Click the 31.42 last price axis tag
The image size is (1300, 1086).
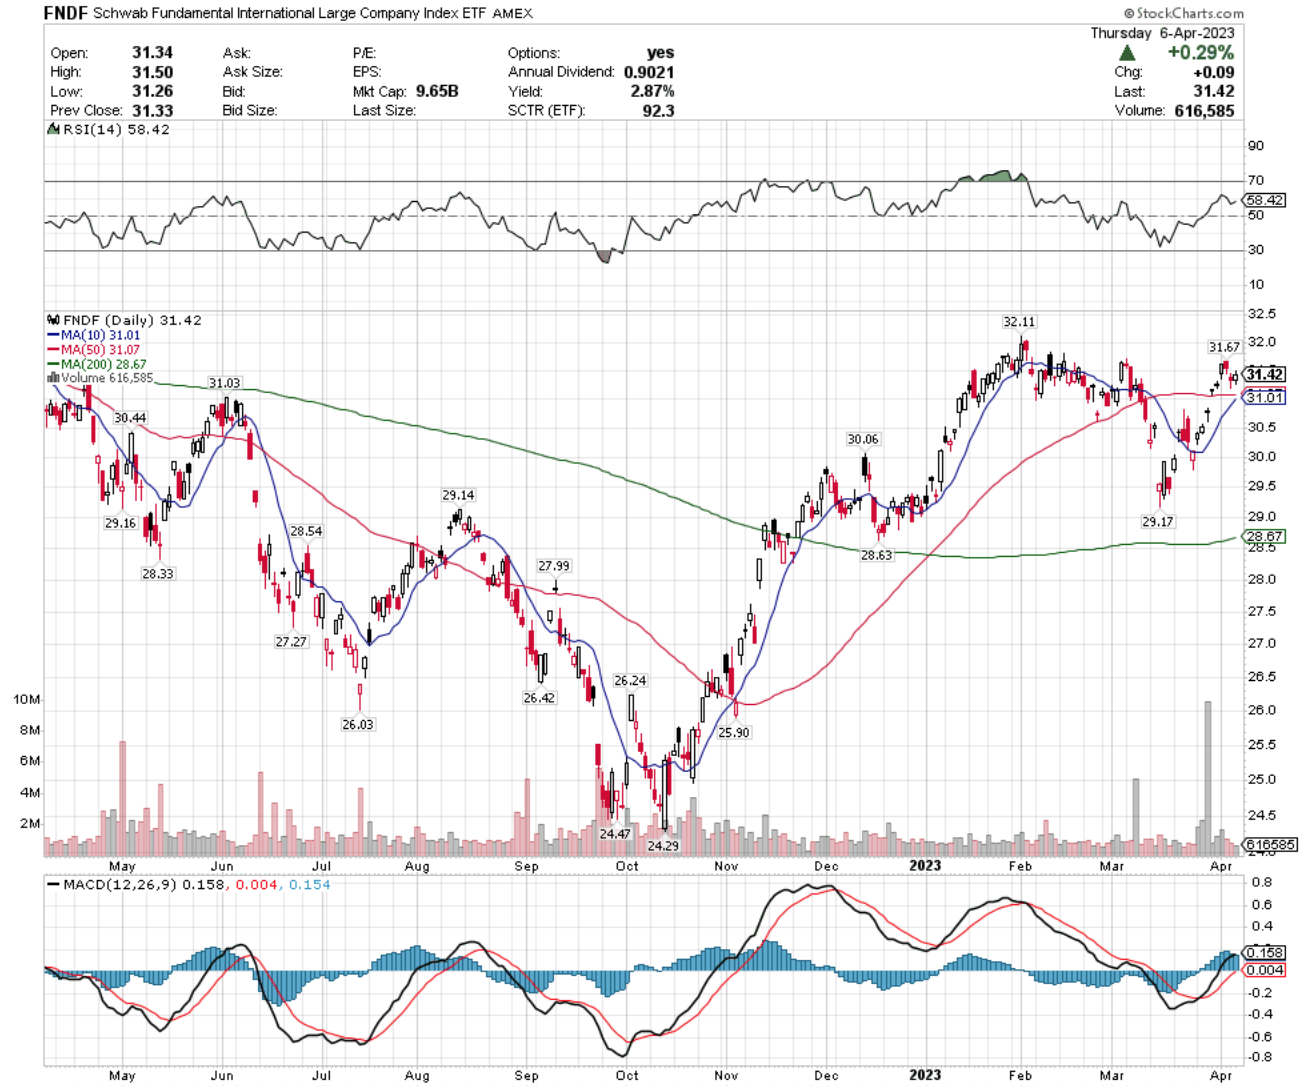point(1265,374)
